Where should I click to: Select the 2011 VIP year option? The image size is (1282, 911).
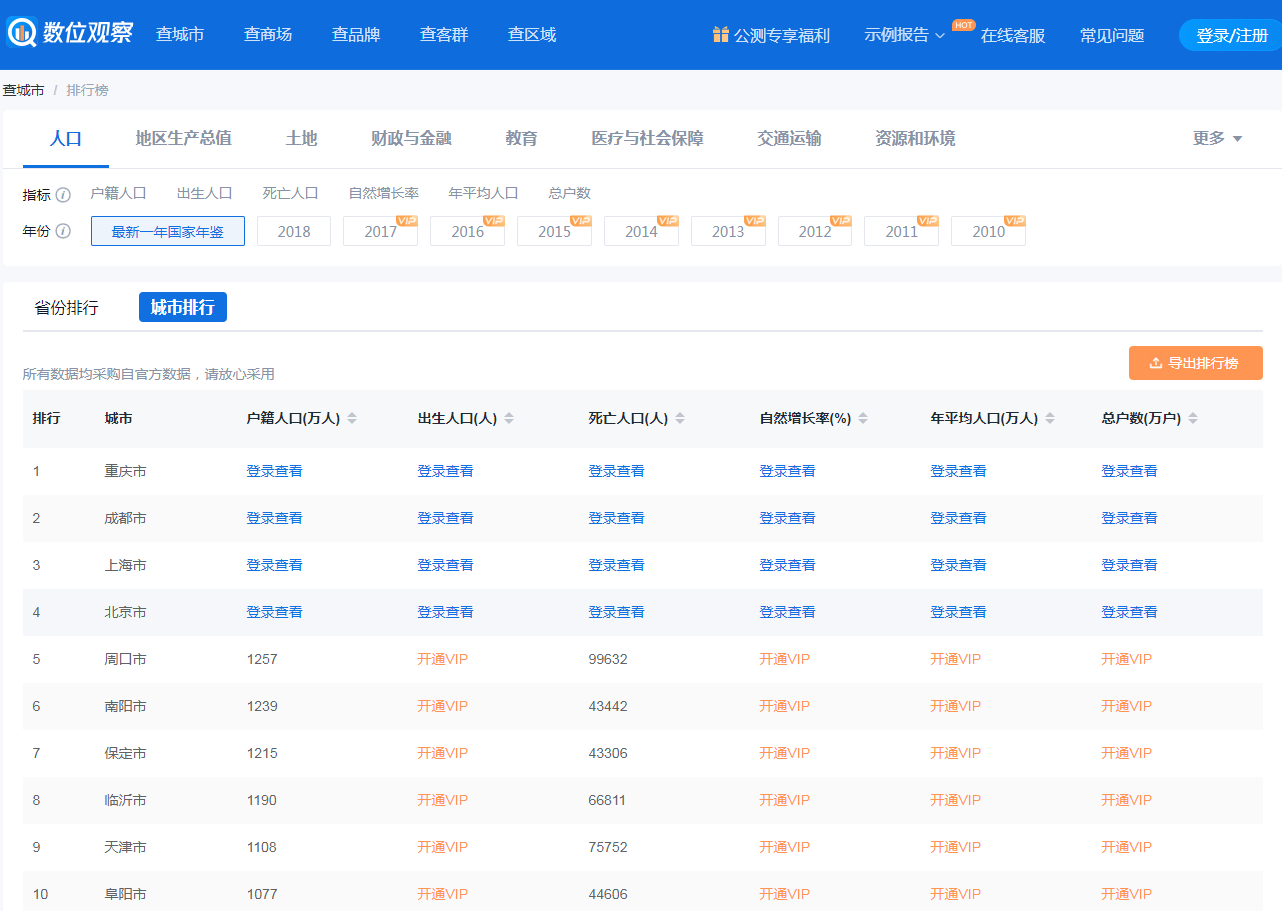click(902, 231)
